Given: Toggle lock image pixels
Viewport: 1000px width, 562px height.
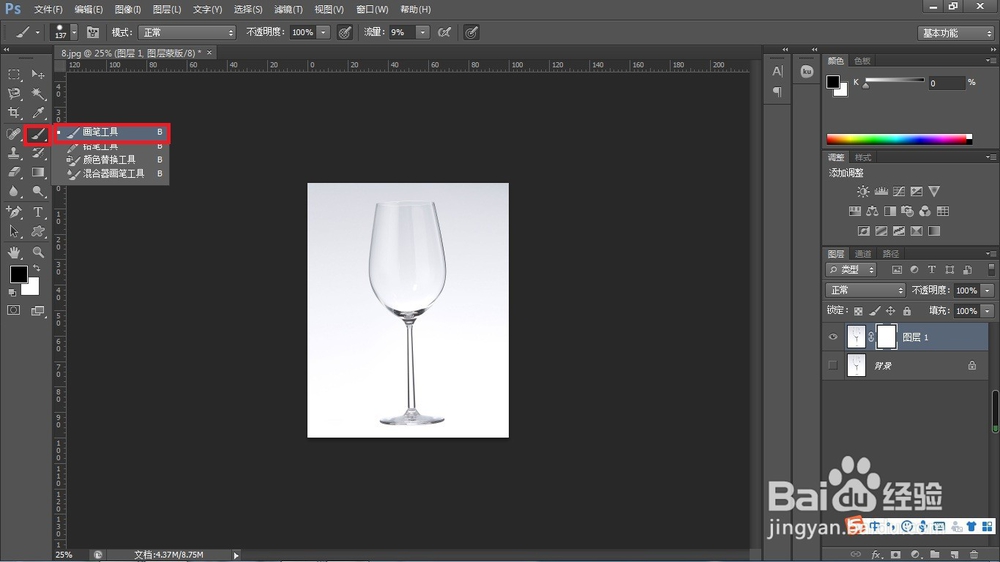Looking at the screenshot, I should point(875,311).
